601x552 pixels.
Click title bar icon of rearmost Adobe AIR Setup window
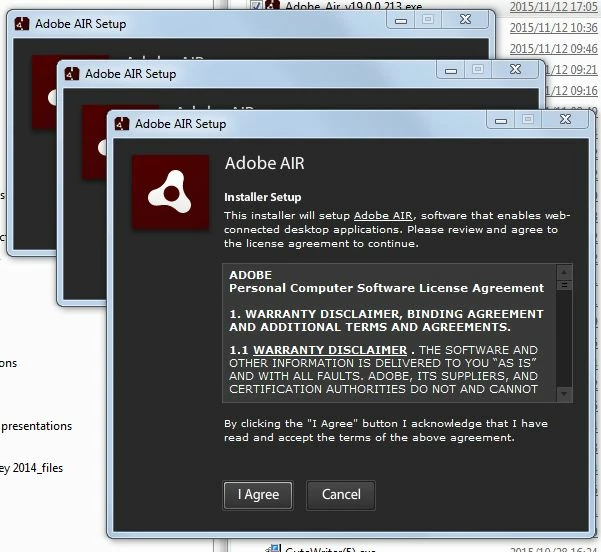[22, 24]
